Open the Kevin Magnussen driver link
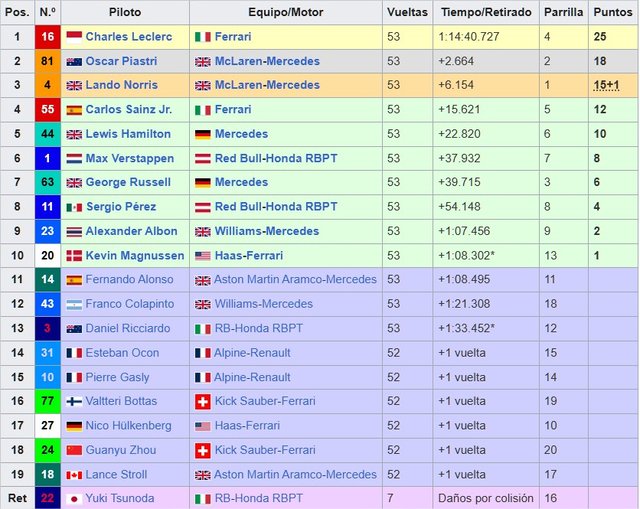The width and height of the screenshot is (640, 509). [135, 256]
